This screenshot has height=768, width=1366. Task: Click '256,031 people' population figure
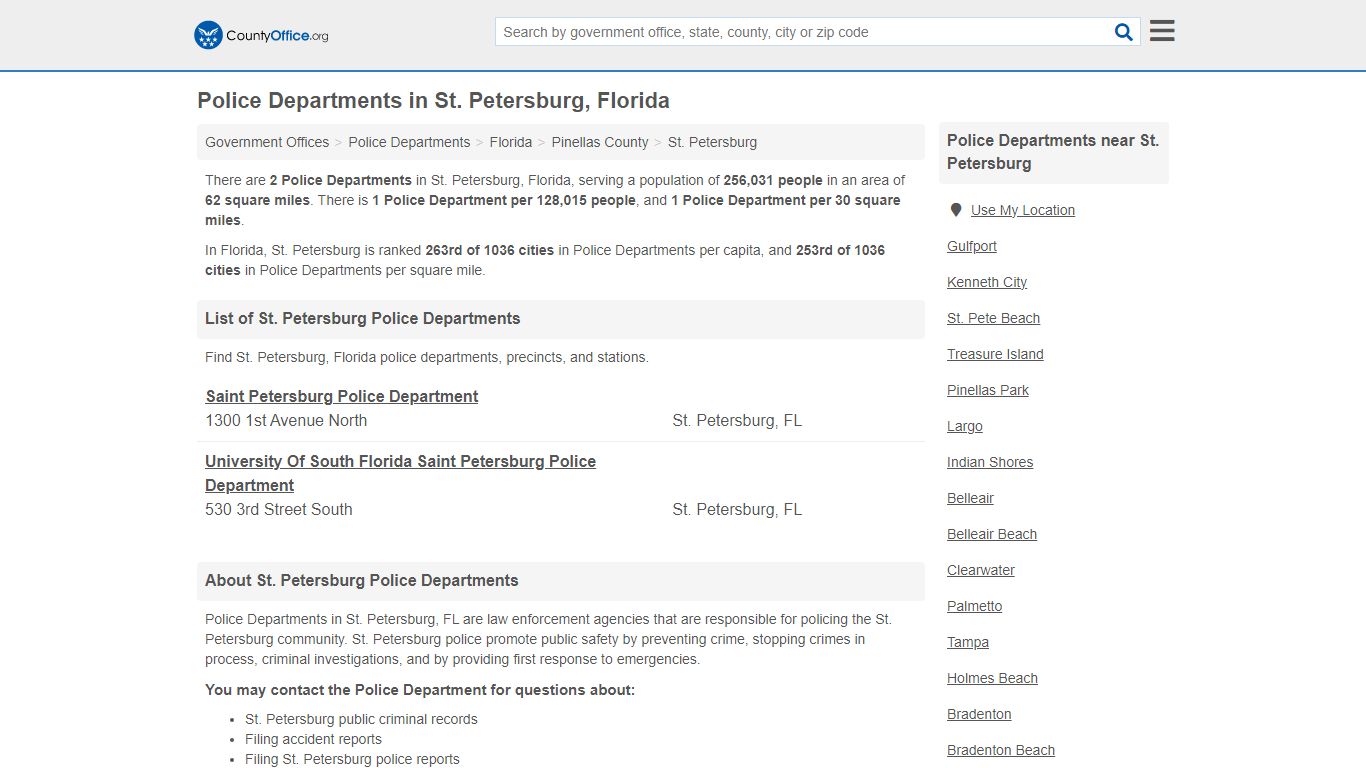pyautogui.click(x=773, y=180)
